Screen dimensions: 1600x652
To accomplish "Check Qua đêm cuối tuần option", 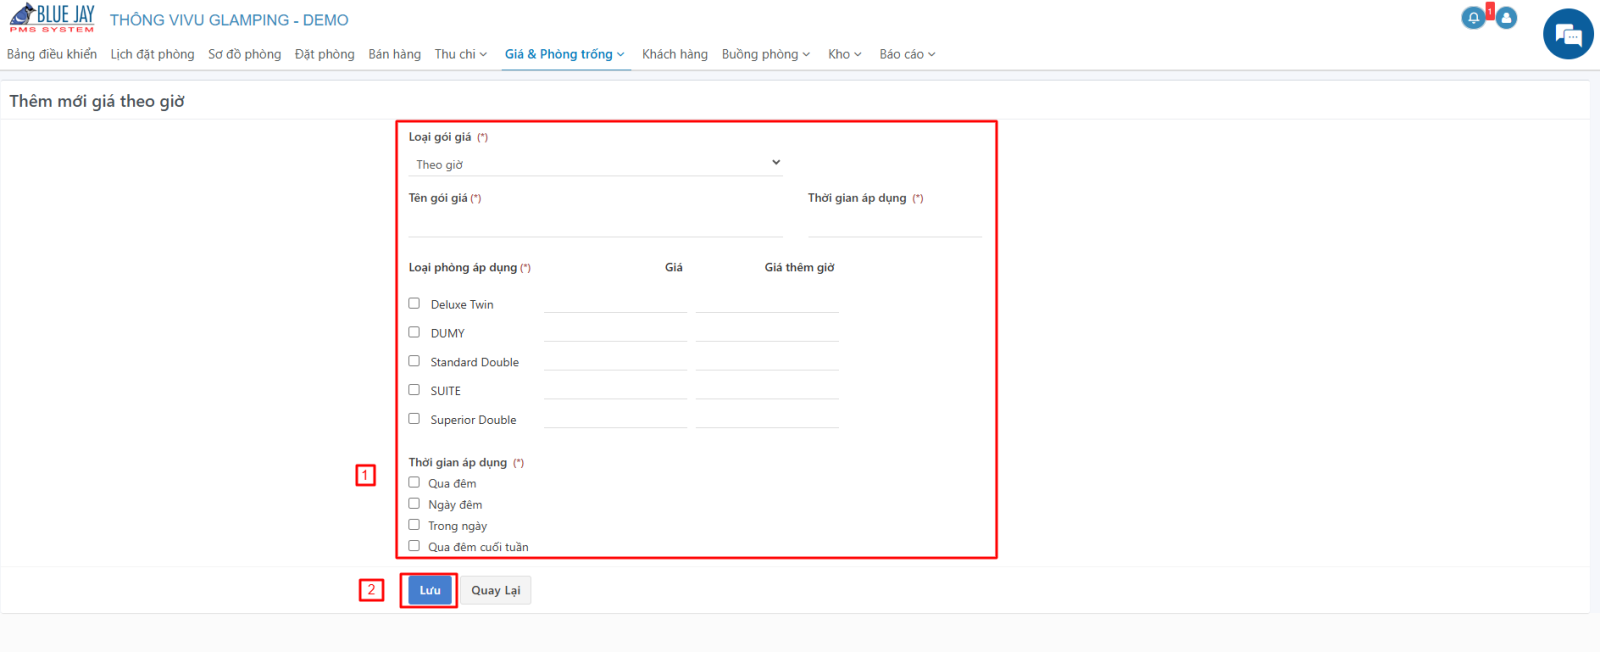I will [x=414, y=546].
